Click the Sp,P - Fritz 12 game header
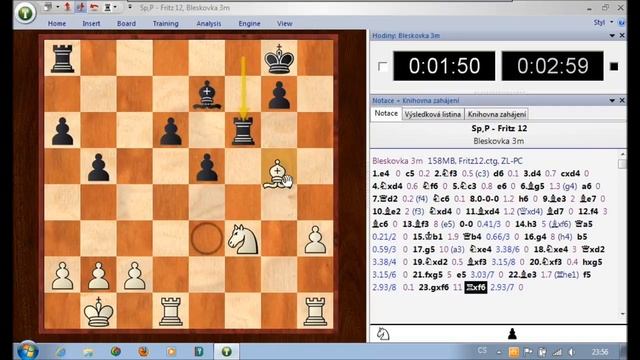640x360 pixels. [x=499, y=128]
